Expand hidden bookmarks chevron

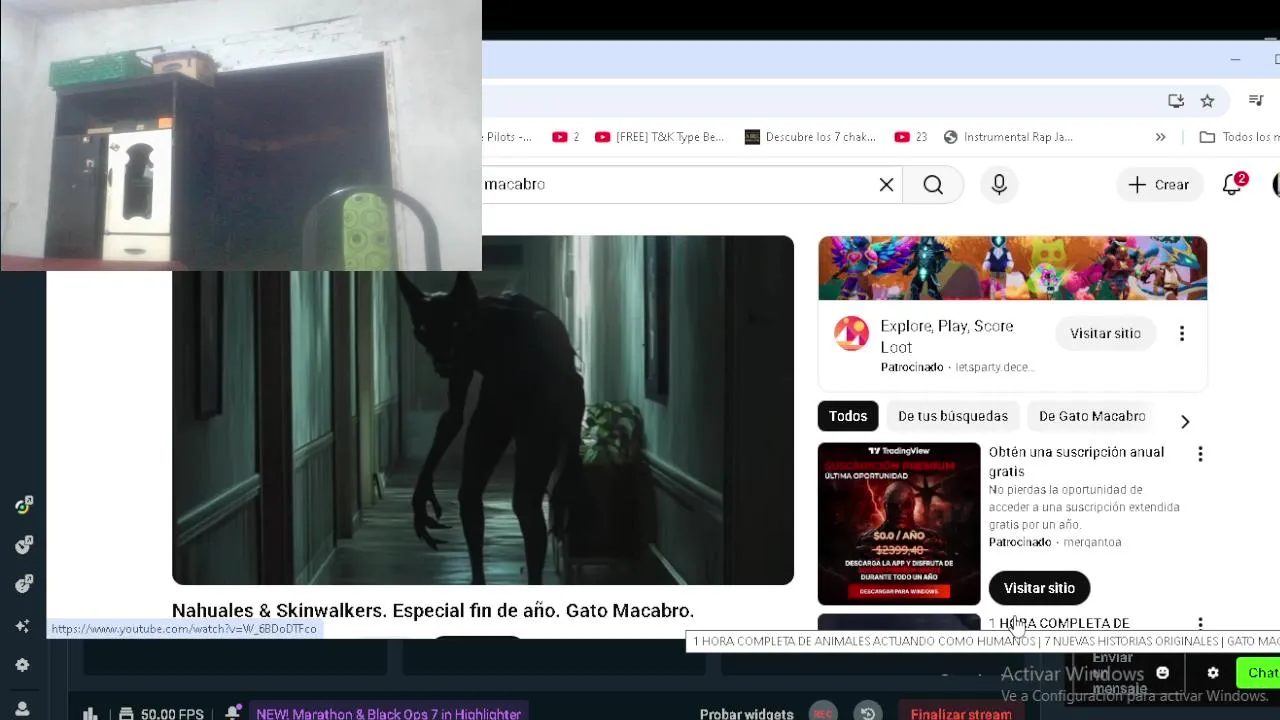[1160, 137]
